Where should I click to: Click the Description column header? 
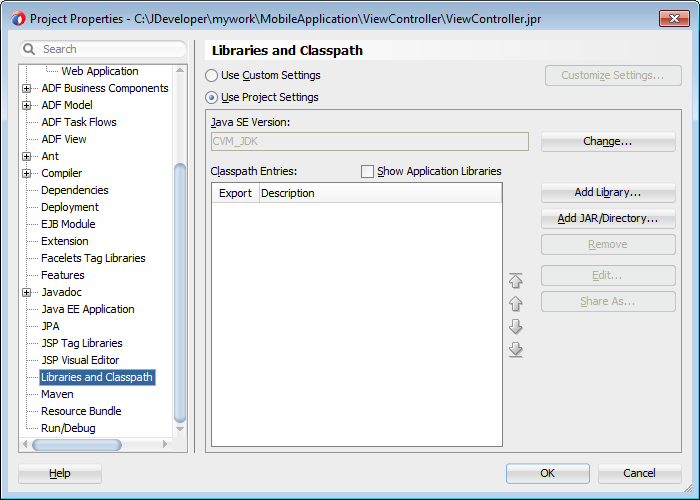(x=380, y=193)
